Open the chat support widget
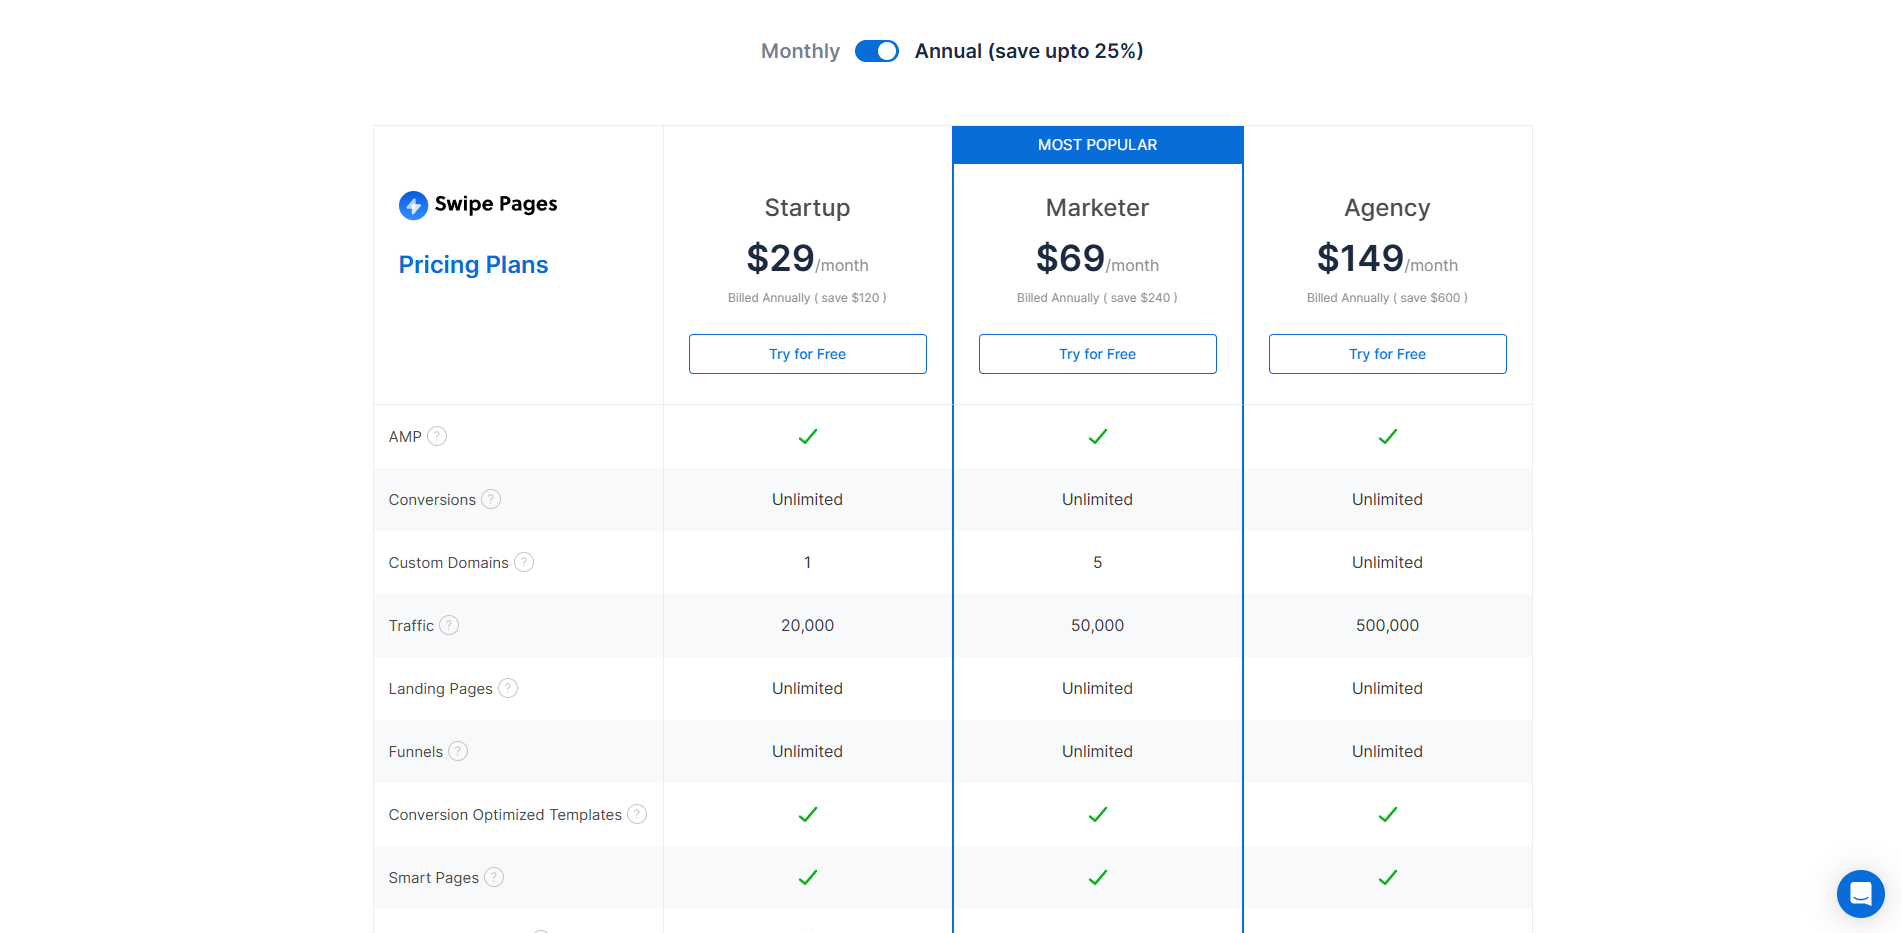 click(1861, 894)
